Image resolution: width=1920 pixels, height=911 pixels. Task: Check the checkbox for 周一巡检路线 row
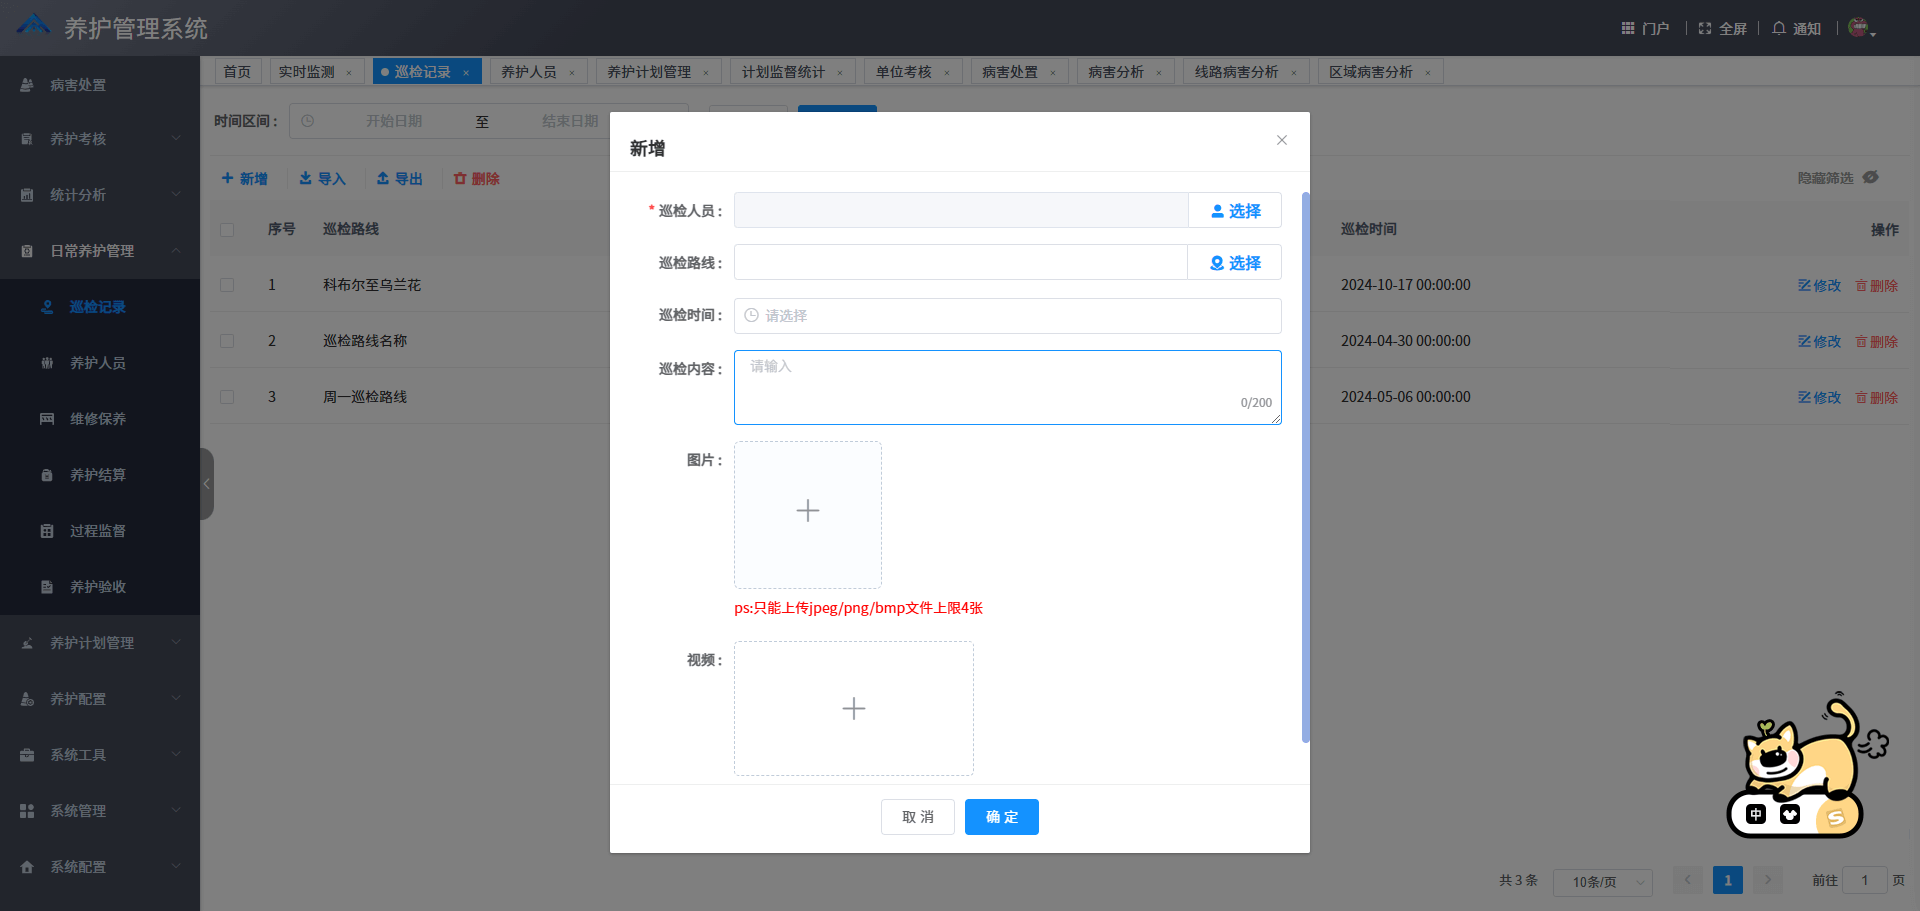pyautogui.click(x=227, y=397)
